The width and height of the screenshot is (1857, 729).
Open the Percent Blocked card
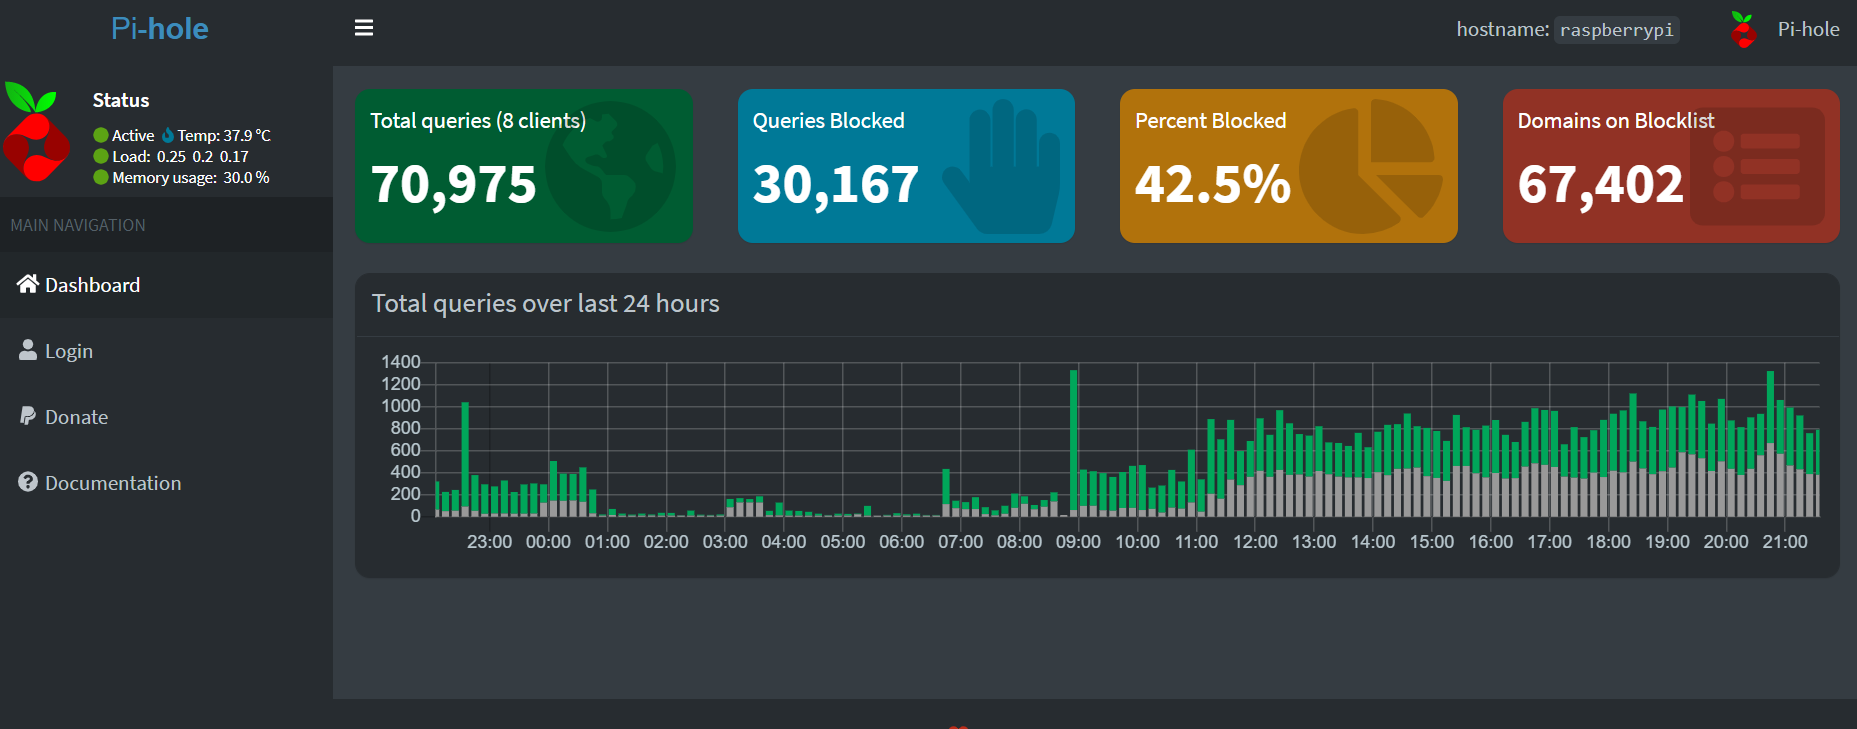1289,166
